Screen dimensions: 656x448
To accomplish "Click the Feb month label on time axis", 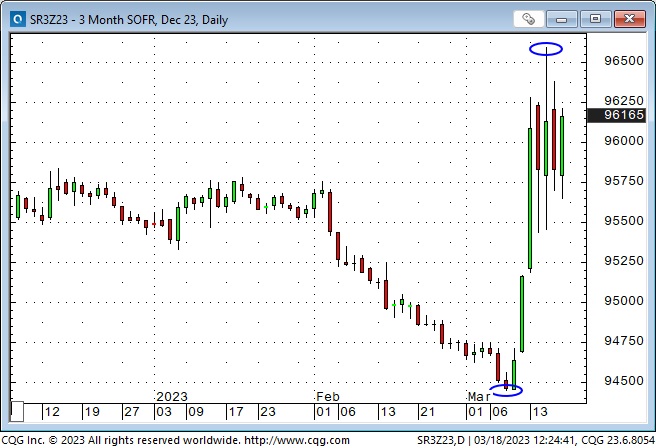I will [328, 397].
